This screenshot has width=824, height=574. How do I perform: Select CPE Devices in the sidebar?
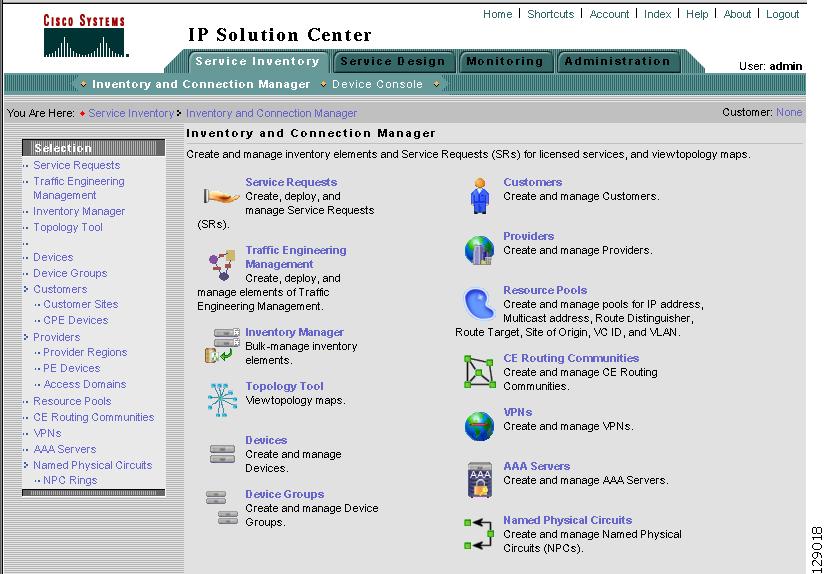point(75,320)
